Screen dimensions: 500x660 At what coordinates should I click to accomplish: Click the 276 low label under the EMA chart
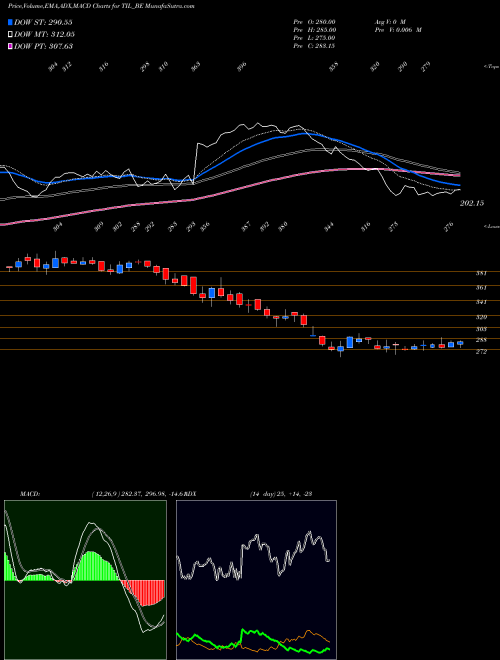pos(449,227)
